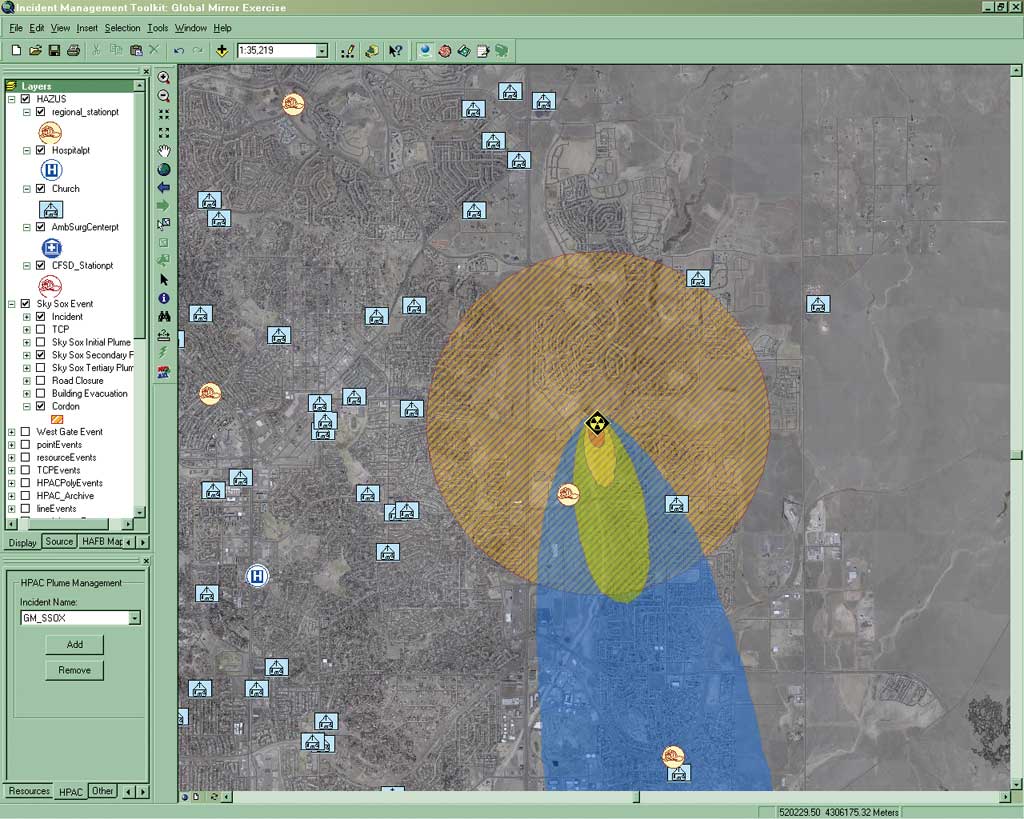Select the Zoom In tool
The height and width of the screenshot is (819, 1024).
pyautogui.click(x=164, y=78)
